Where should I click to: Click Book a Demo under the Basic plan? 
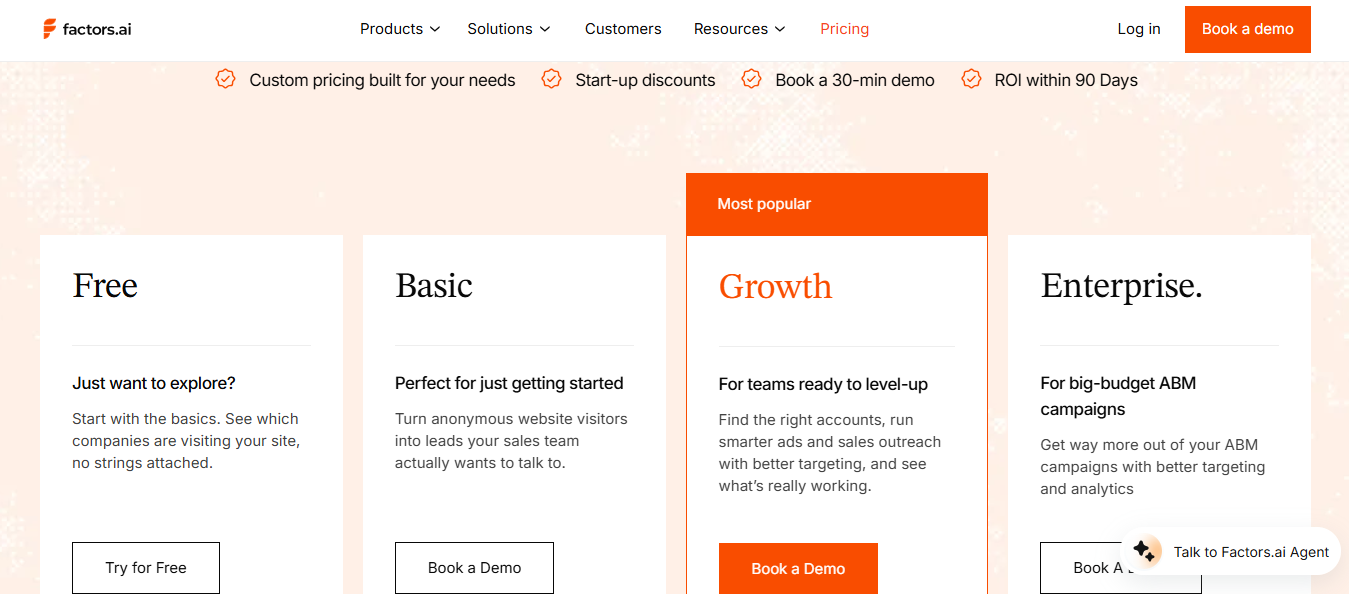474,567
